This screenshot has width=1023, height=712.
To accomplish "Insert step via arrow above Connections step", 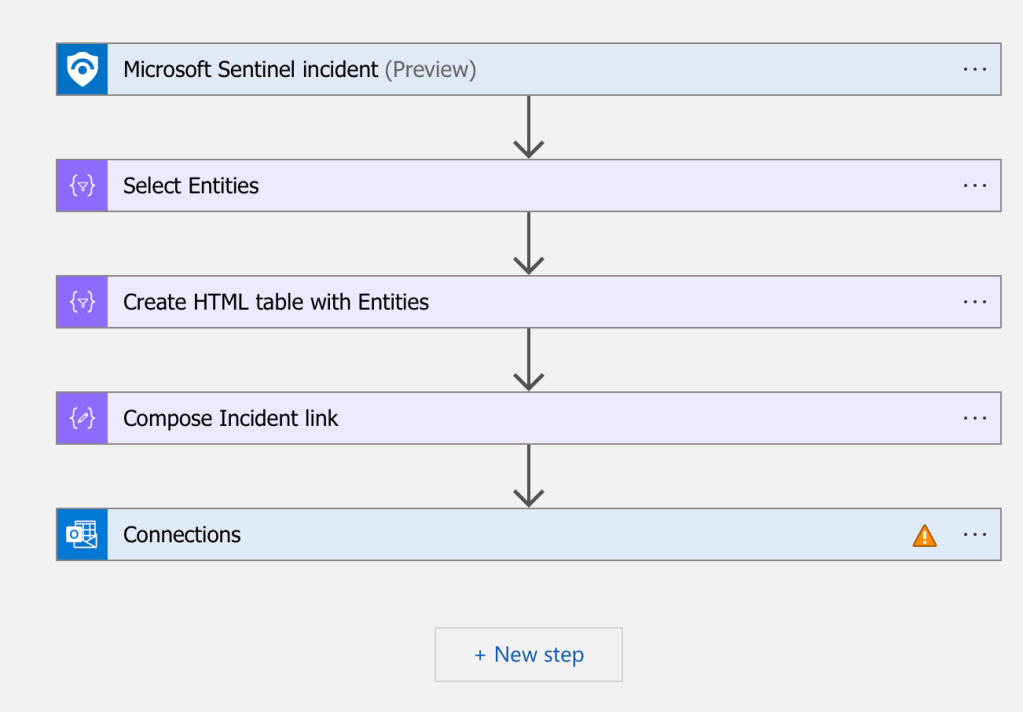I will click(x=528, y=476).
